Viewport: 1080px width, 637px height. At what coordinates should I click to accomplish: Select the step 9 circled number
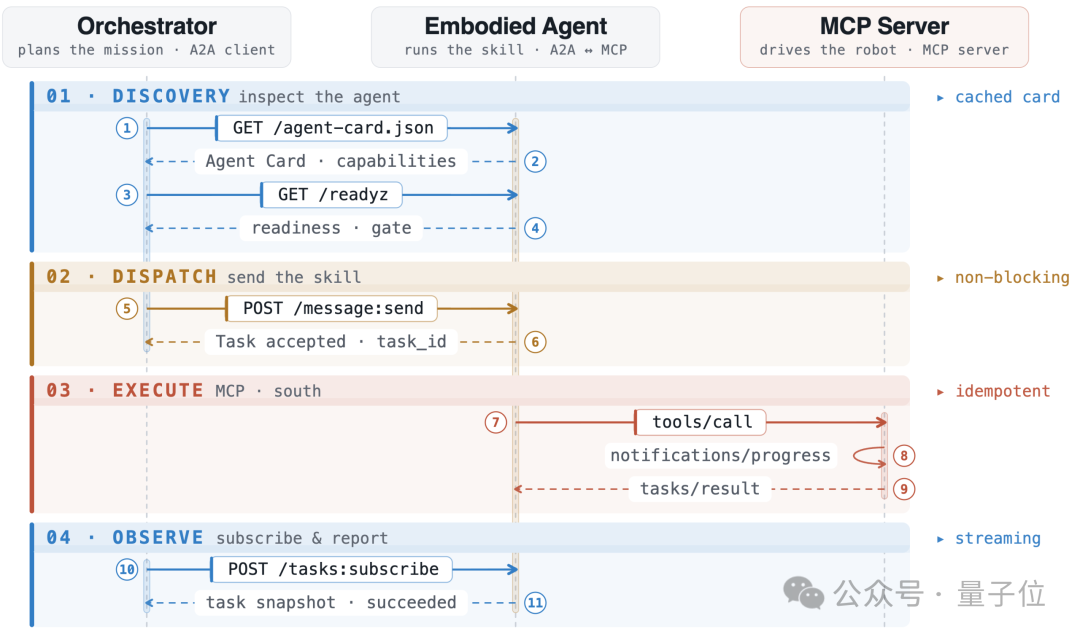[x=904, y=489]
